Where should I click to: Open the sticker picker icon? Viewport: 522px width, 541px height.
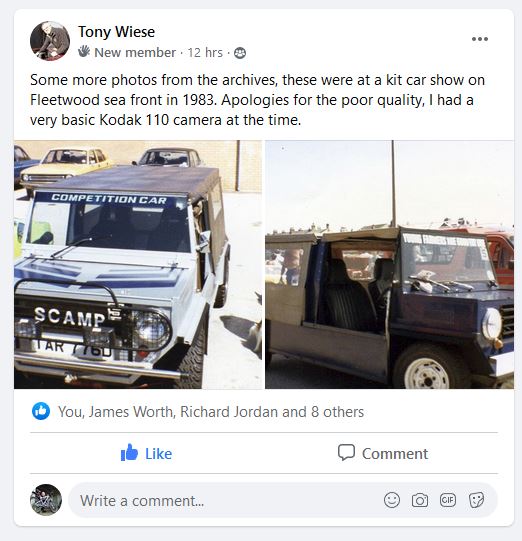coord(476,500)
